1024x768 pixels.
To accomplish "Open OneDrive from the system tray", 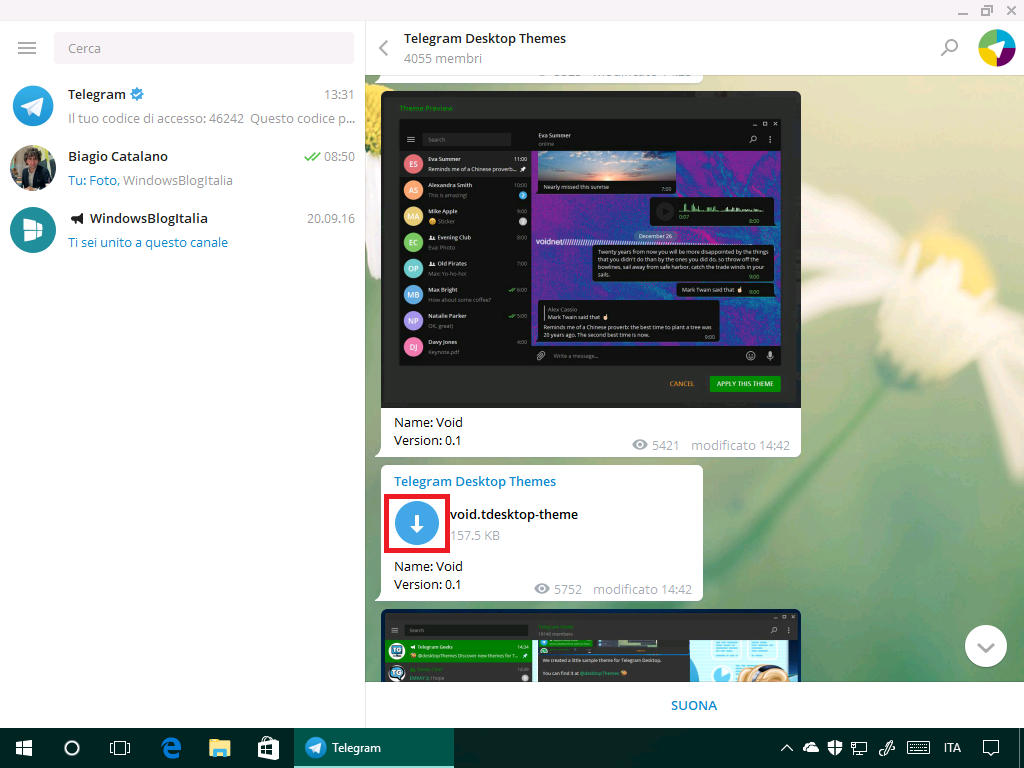I will pos(810,748).
